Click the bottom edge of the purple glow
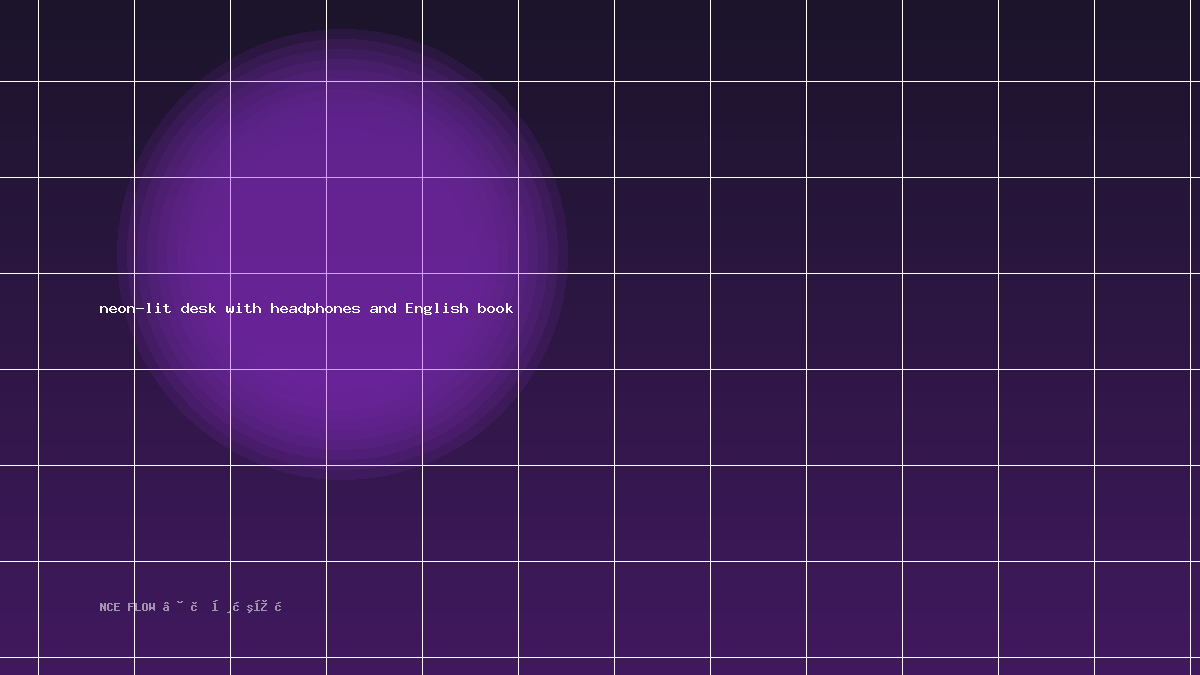This screenshot has height=675, width=1200. (x=342, y=478)
